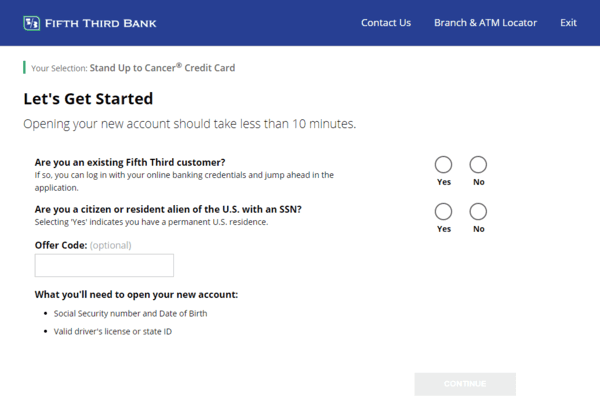Click the citizen or resident alien question text
The image size is (600, 408).
[x=168, y=209]
